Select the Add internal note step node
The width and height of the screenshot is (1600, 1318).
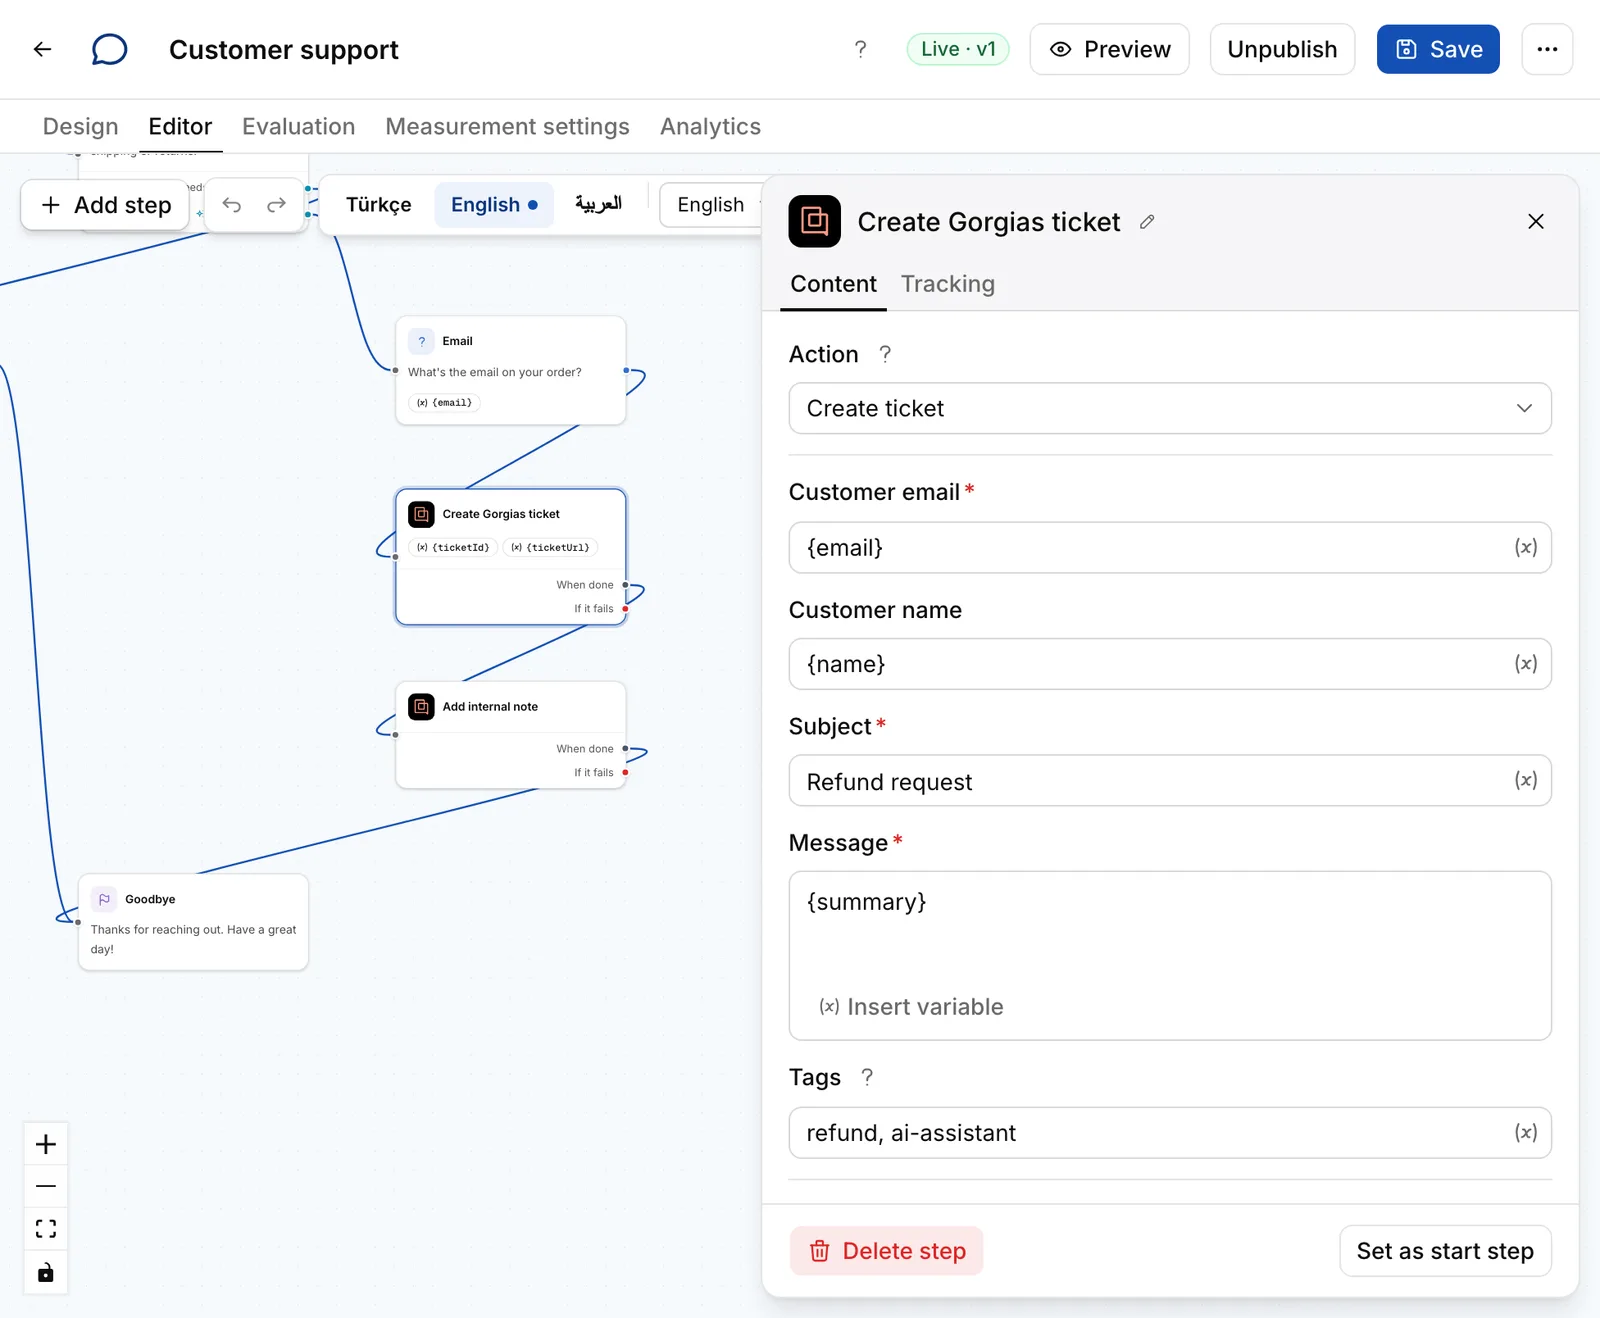coord(511,735)
